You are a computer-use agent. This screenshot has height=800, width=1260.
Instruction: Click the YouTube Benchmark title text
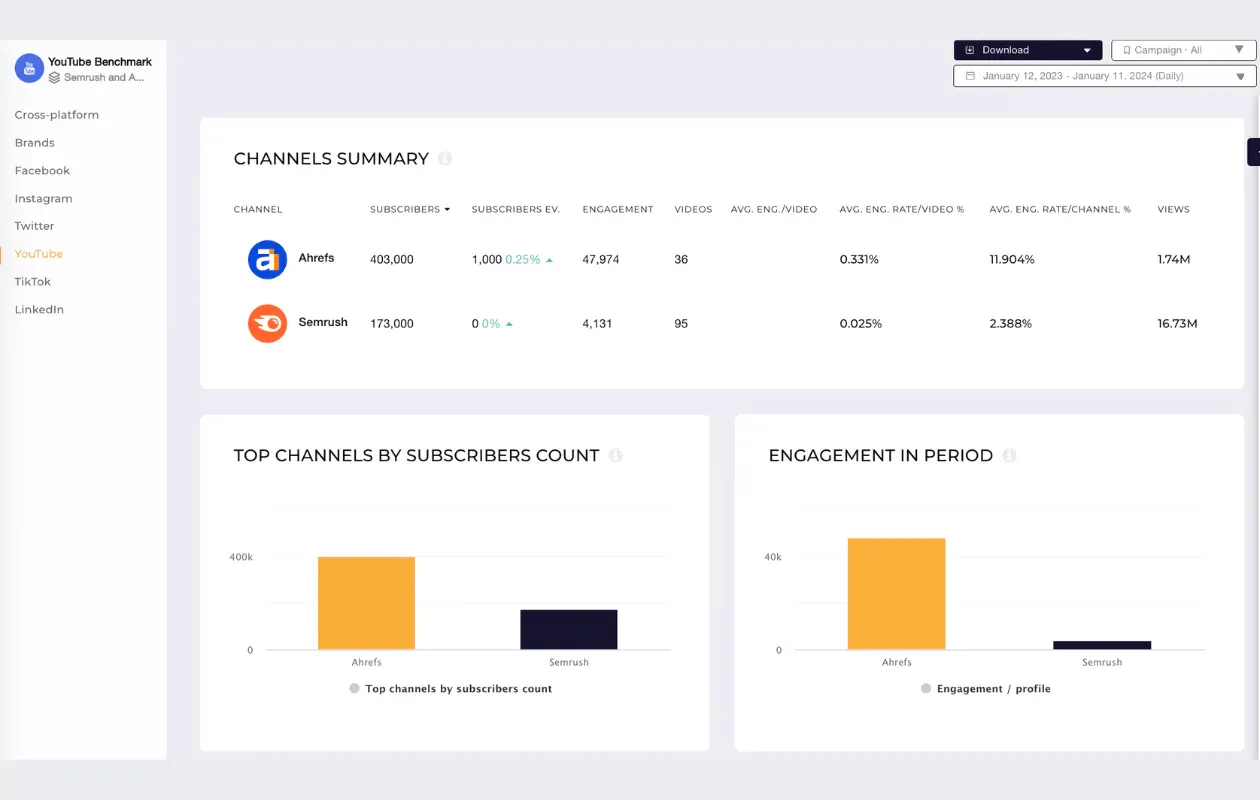point(100,62)
